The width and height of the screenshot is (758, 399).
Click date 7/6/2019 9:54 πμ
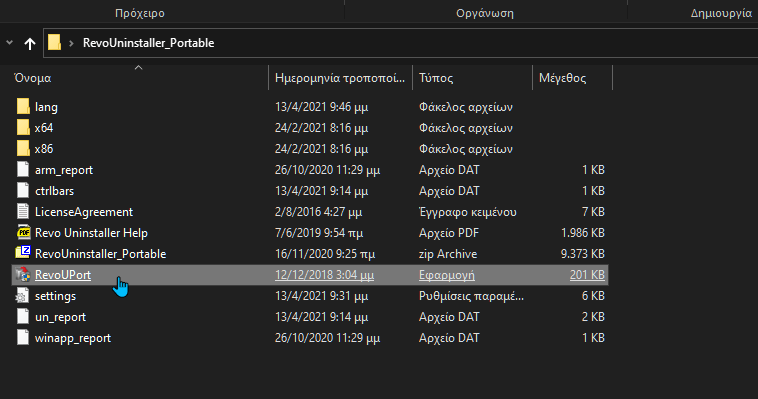[319, 233]
